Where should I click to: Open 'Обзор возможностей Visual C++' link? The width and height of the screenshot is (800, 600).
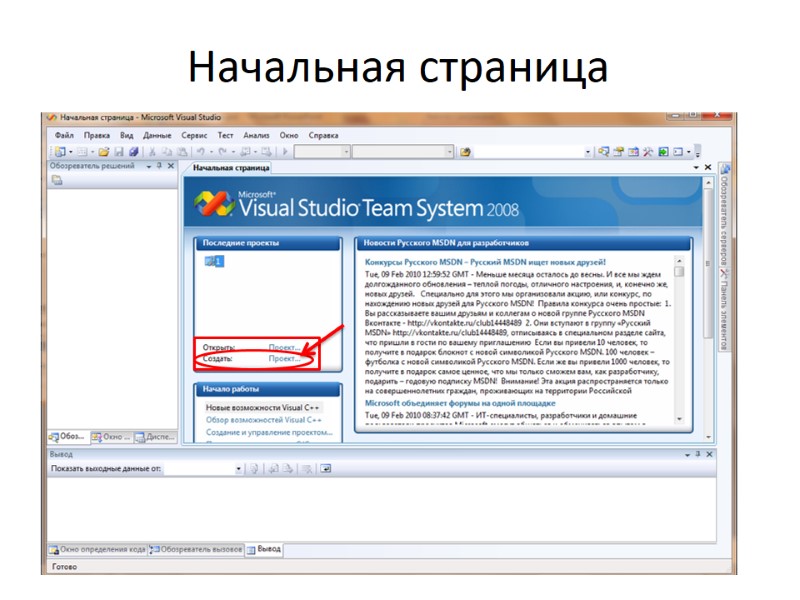[x=264, y=420]
